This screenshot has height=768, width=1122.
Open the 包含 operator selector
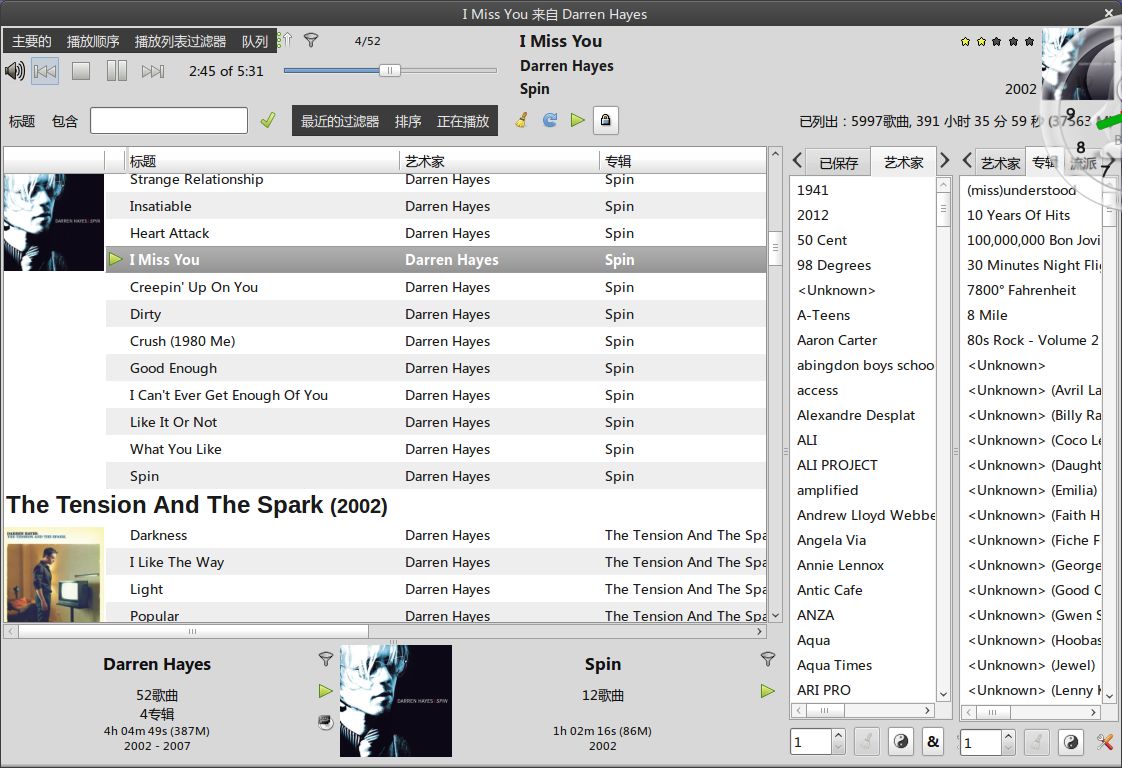(x=64, y=121)
